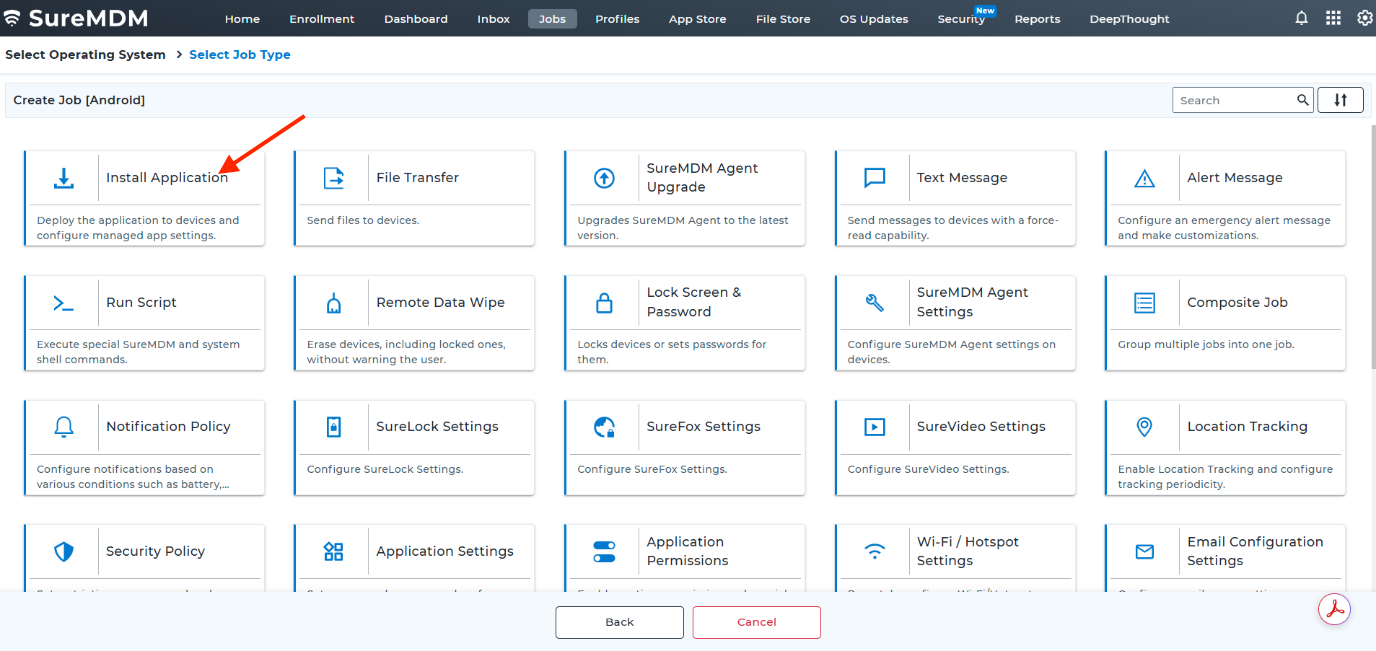Open the Profiles tab
This screenshot has height=651, width=1376.
617,19
